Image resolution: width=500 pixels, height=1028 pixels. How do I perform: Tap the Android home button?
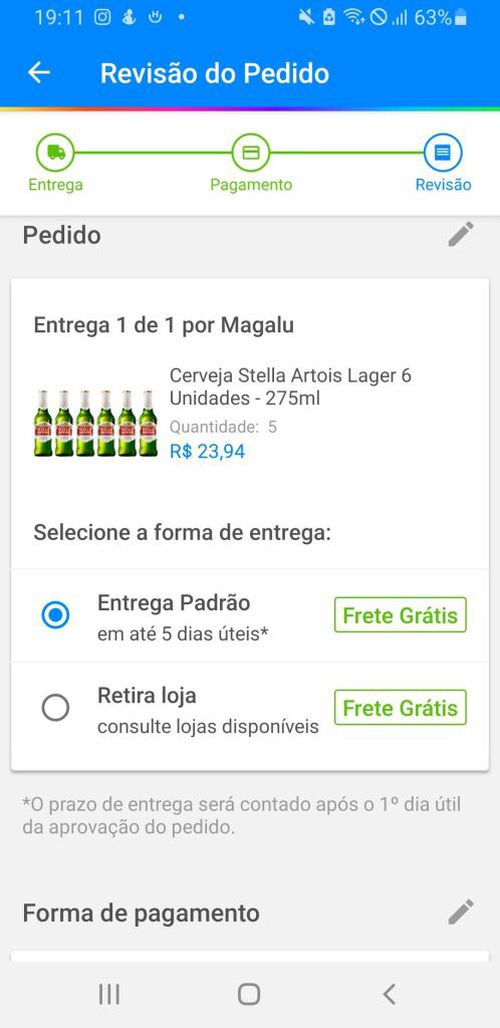(x=249, y=994)
